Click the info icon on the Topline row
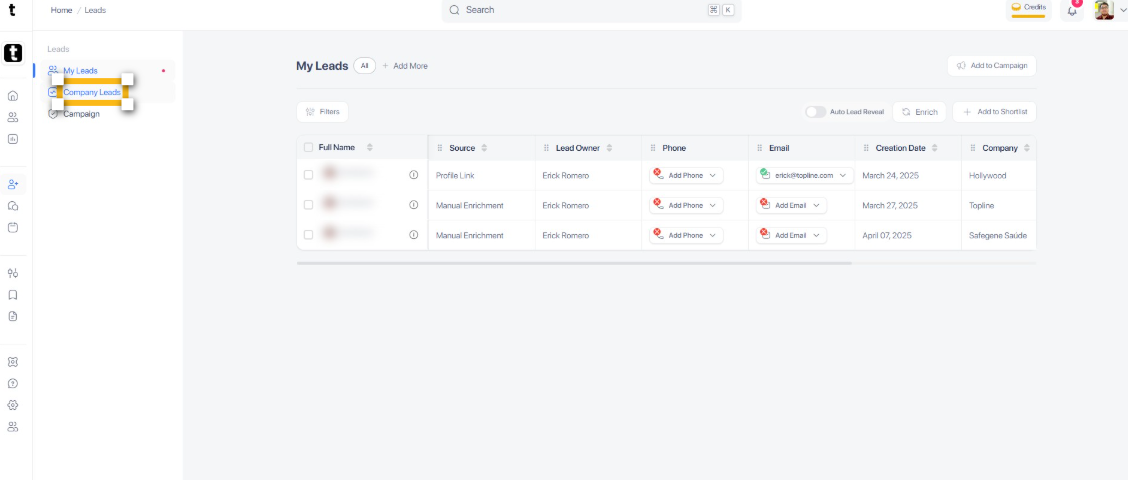 [414, 205]
